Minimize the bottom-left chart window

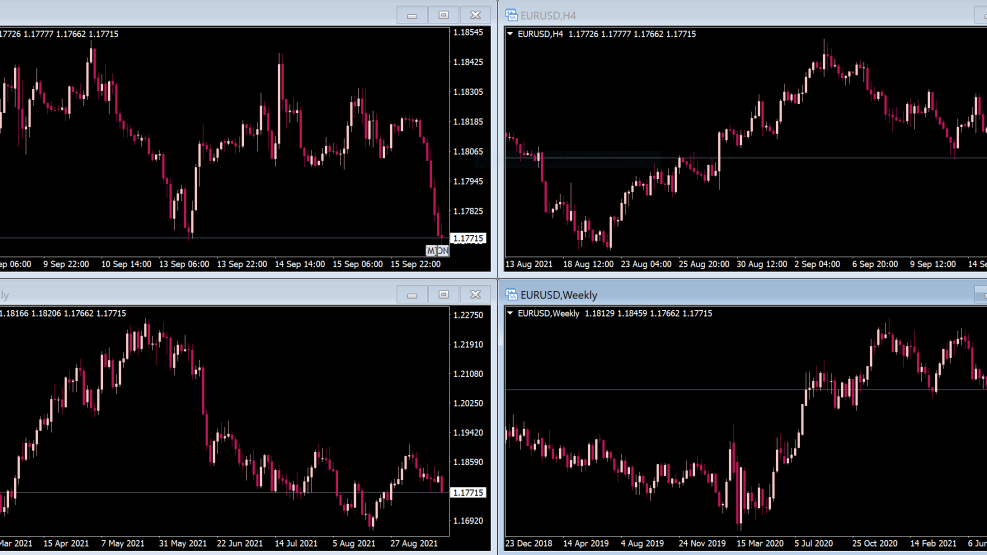(x=412, y=294)
